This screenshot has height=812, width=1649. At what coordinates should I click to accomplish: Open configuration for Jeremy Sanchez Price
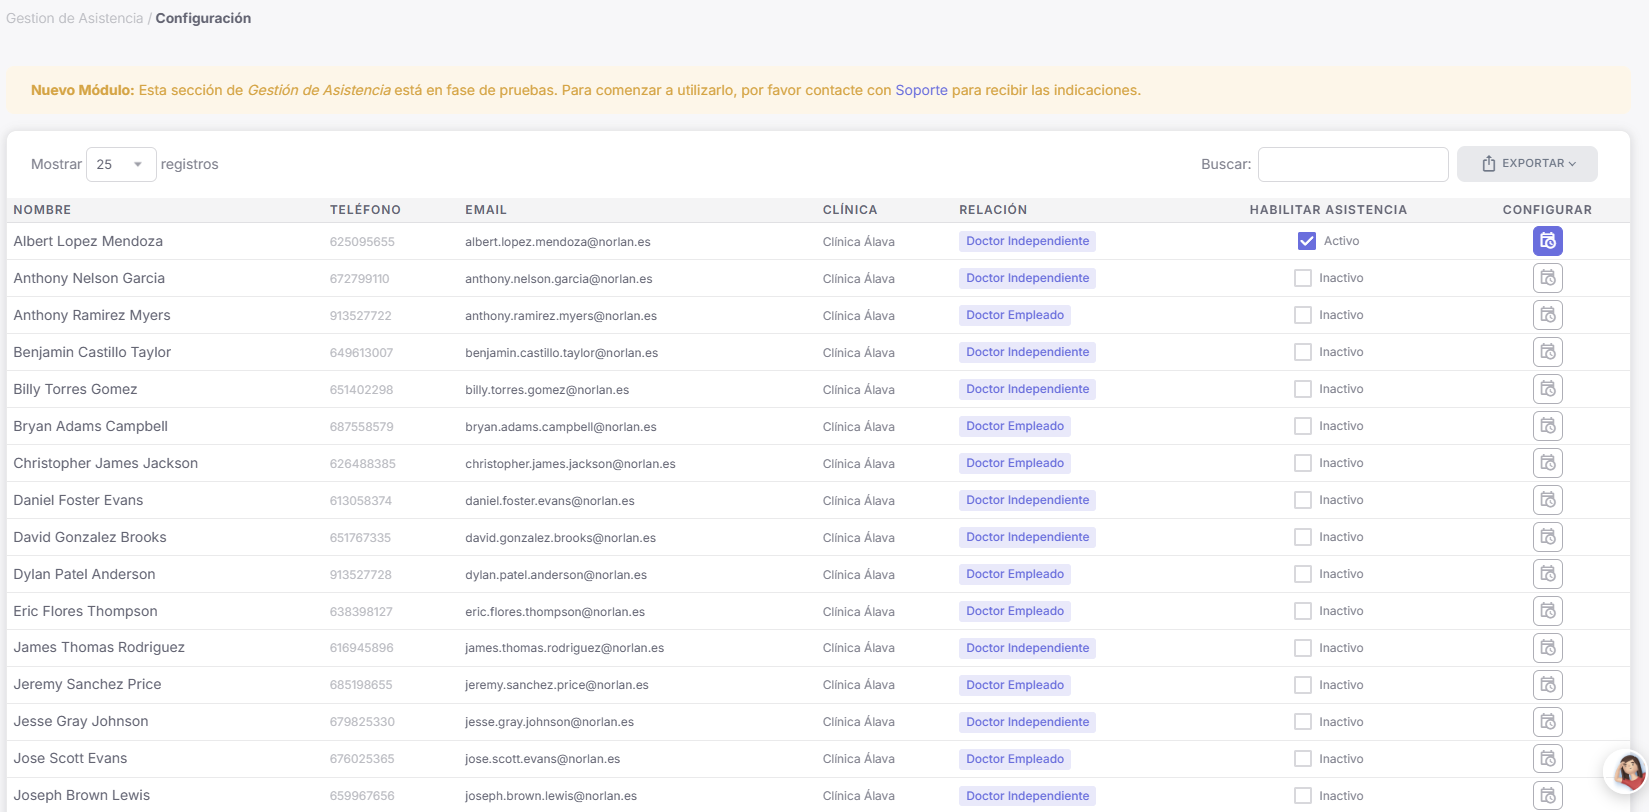tap(1547, 685)
